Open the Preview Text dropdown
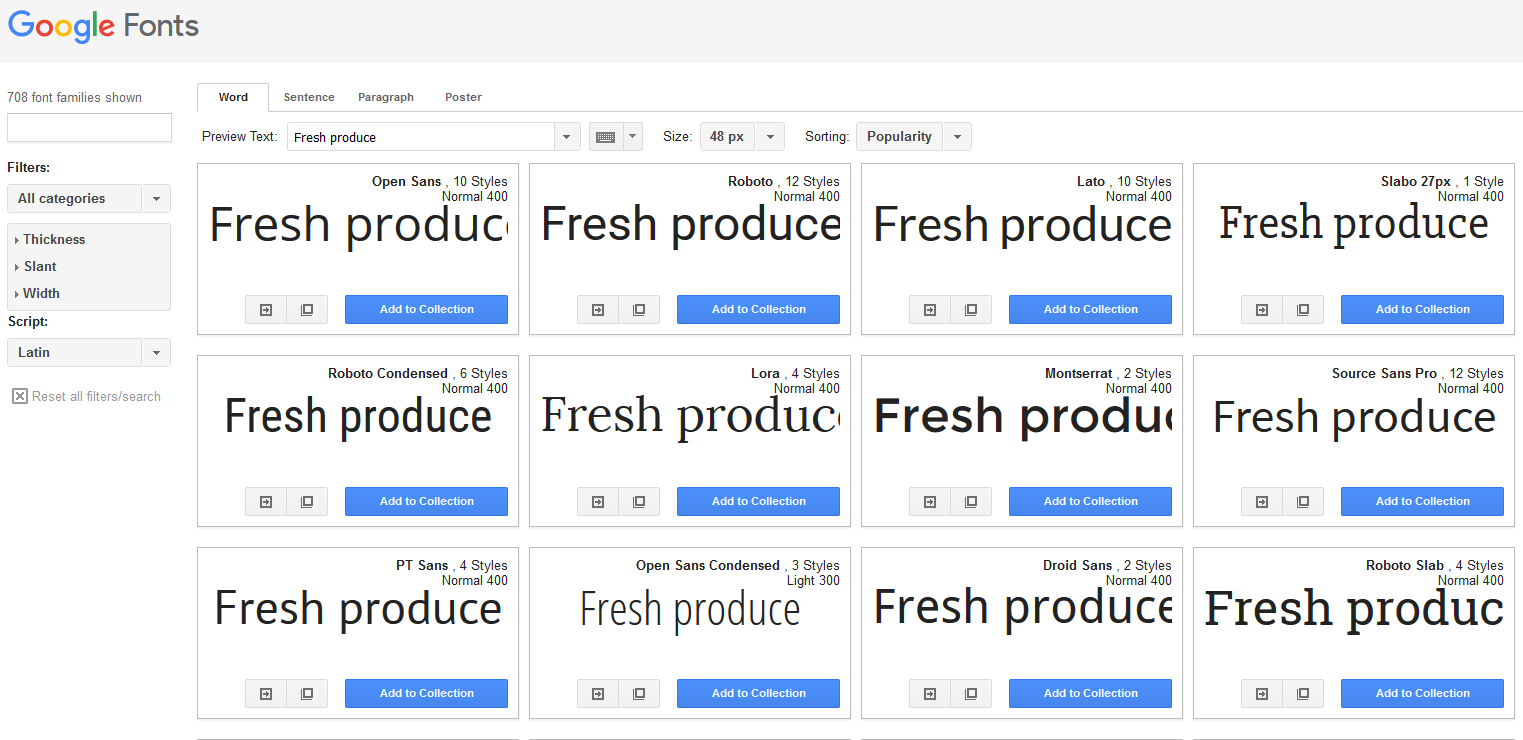The width and height of the screenshot is (1523, 740). 566,136
